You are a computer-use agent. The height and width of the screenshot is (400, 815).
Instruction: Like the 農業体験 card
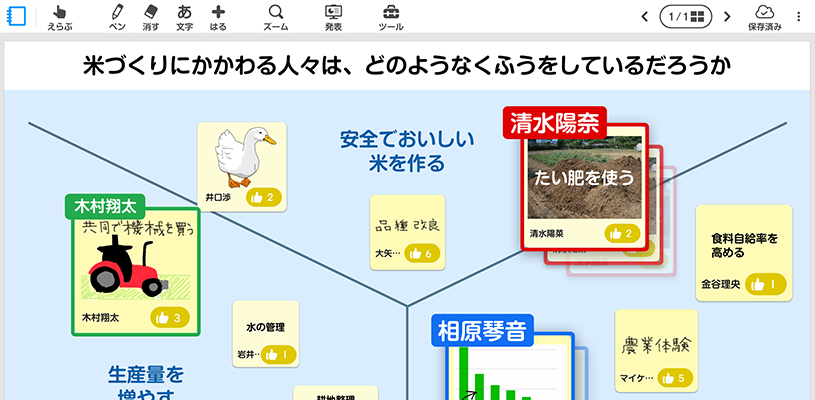(673, 378)
